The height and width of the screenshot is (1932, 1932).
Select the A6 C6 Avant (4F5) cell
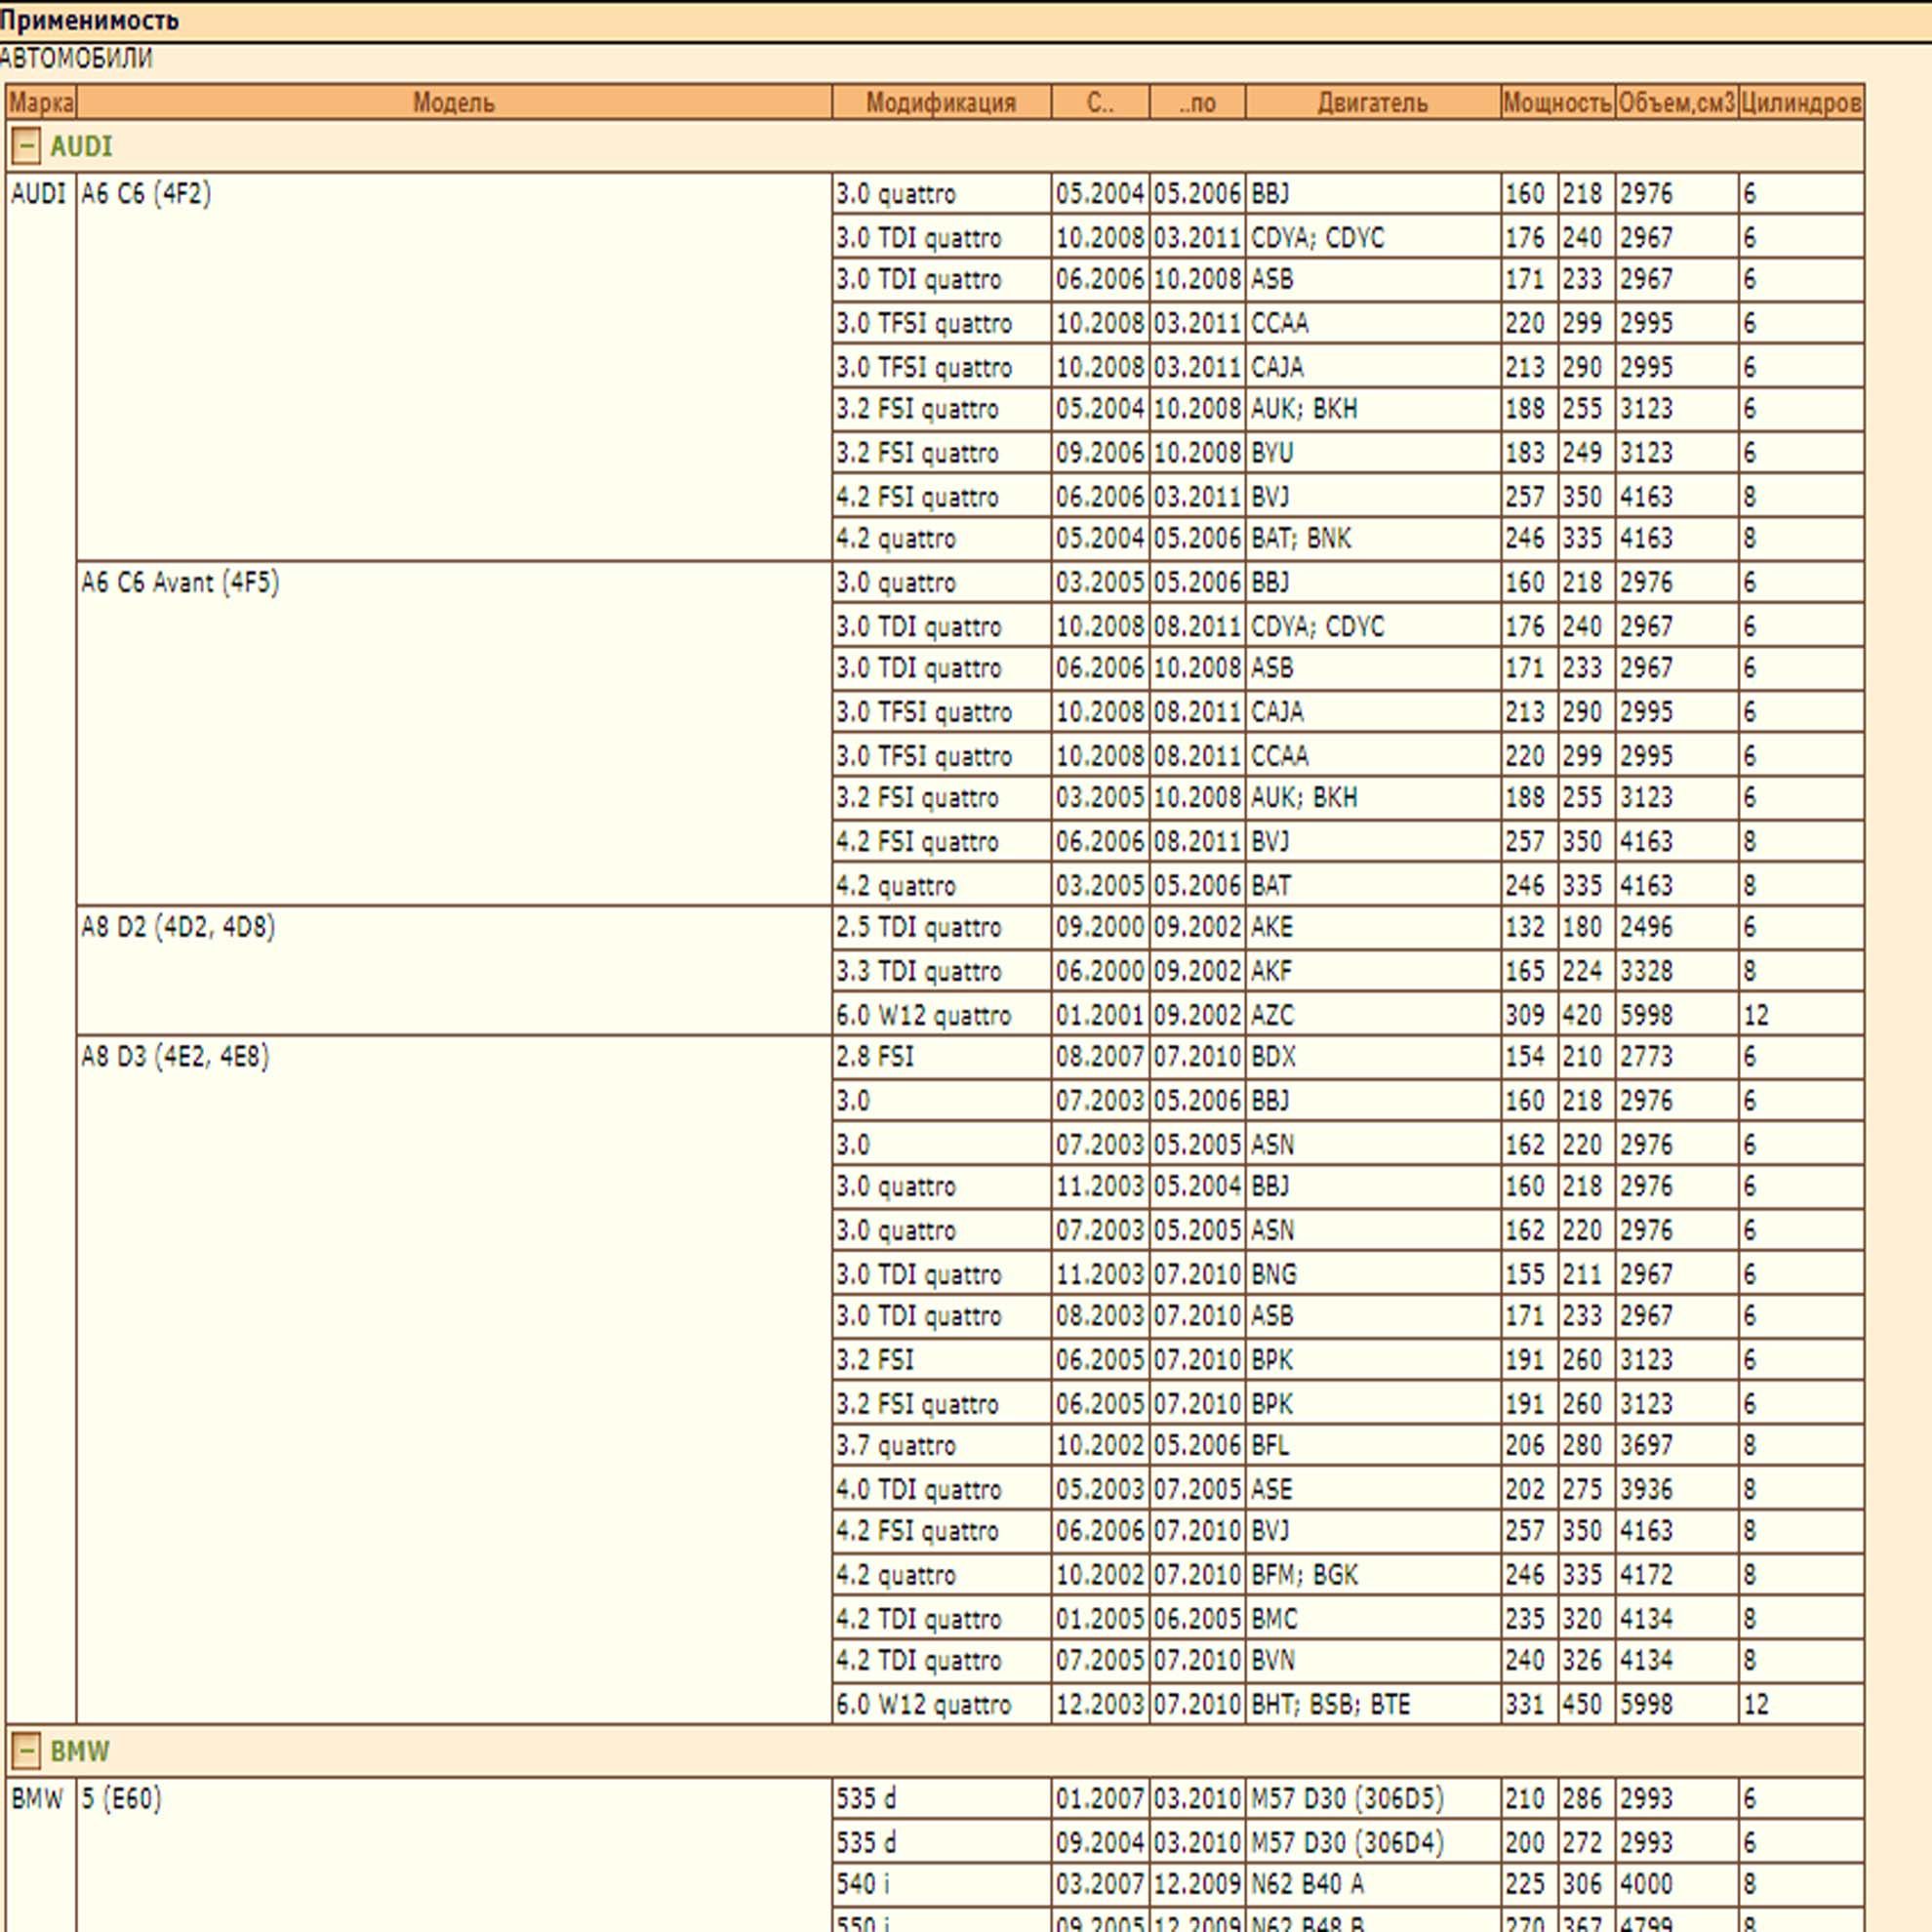(180, 582)
